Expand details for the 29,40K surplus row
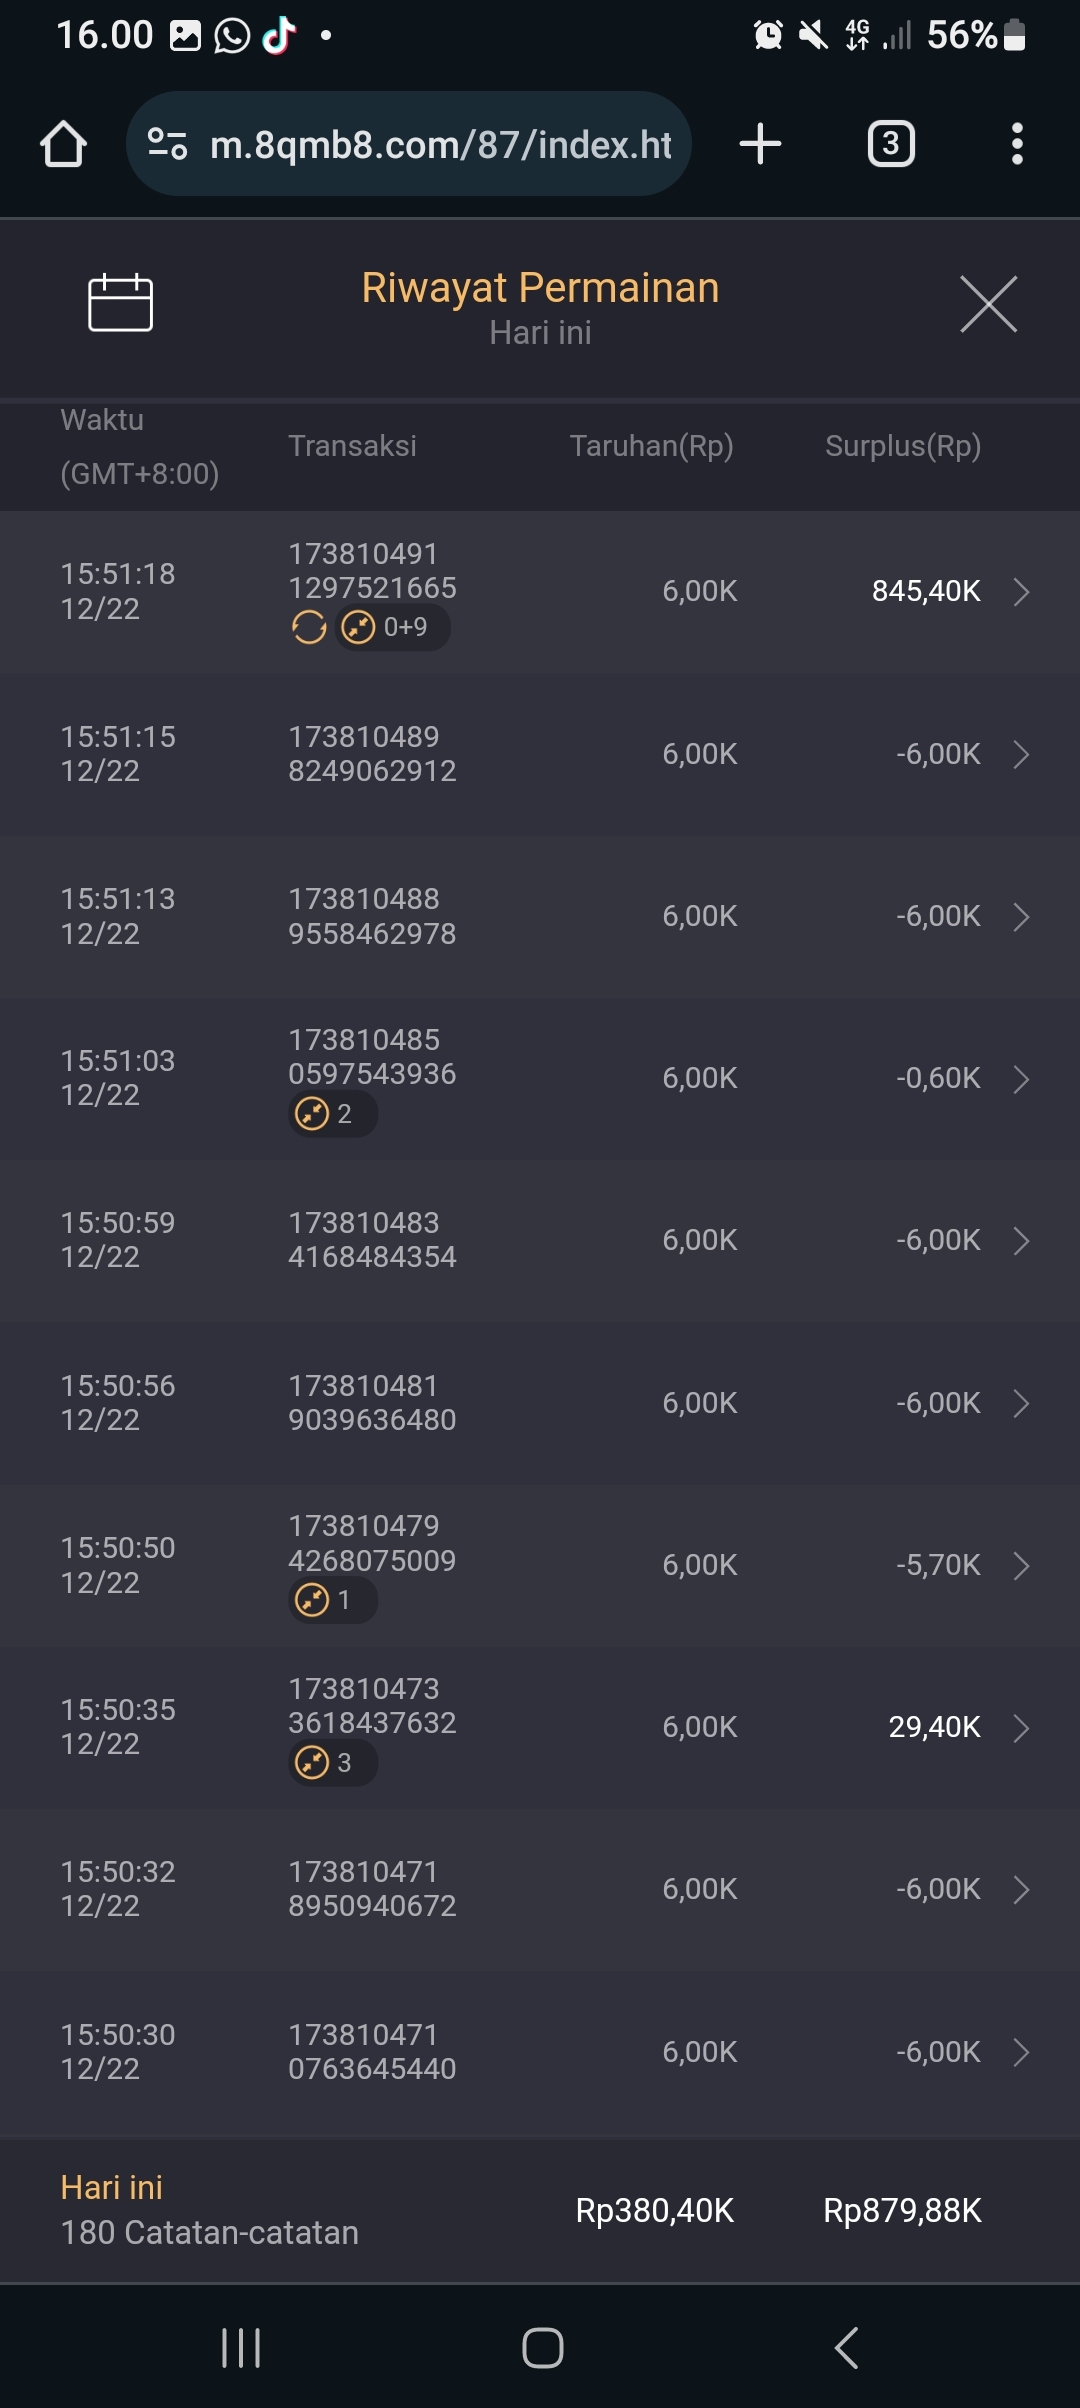Viewport: 1080px width, 2408px height. coord(1021,1728)
